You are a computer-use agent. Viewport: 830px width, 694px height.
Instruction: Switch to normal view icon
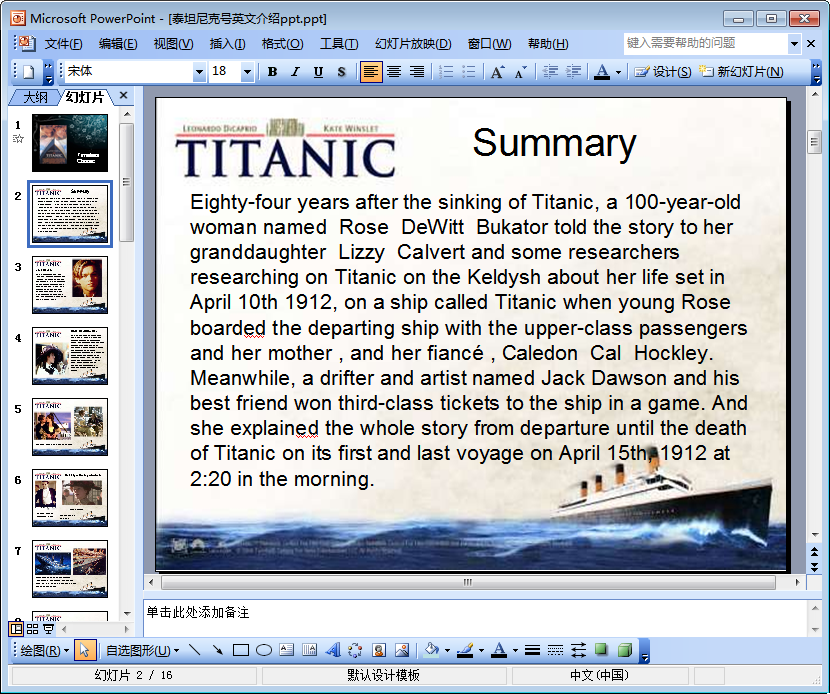pyautogui.click(x=16, y=629)
